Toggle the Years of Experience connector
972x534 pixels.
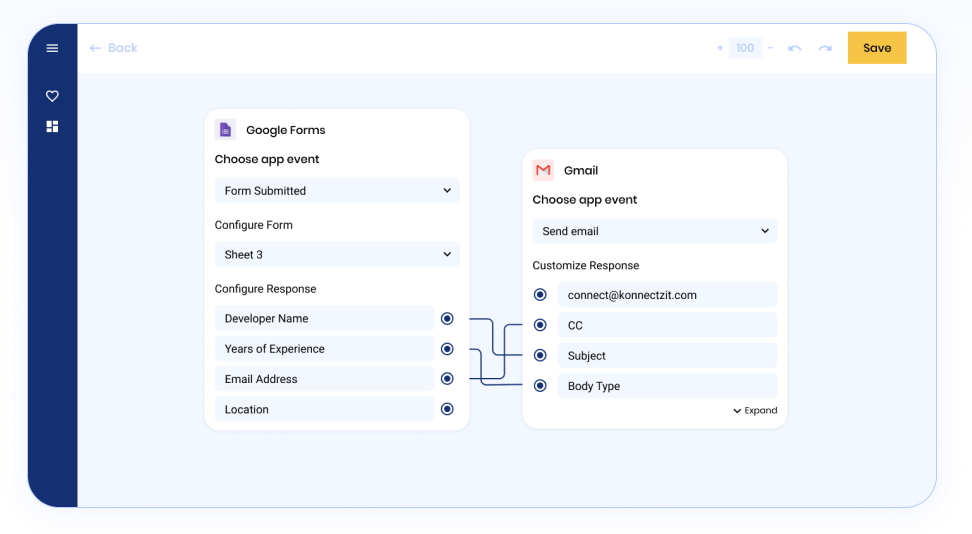447,349
